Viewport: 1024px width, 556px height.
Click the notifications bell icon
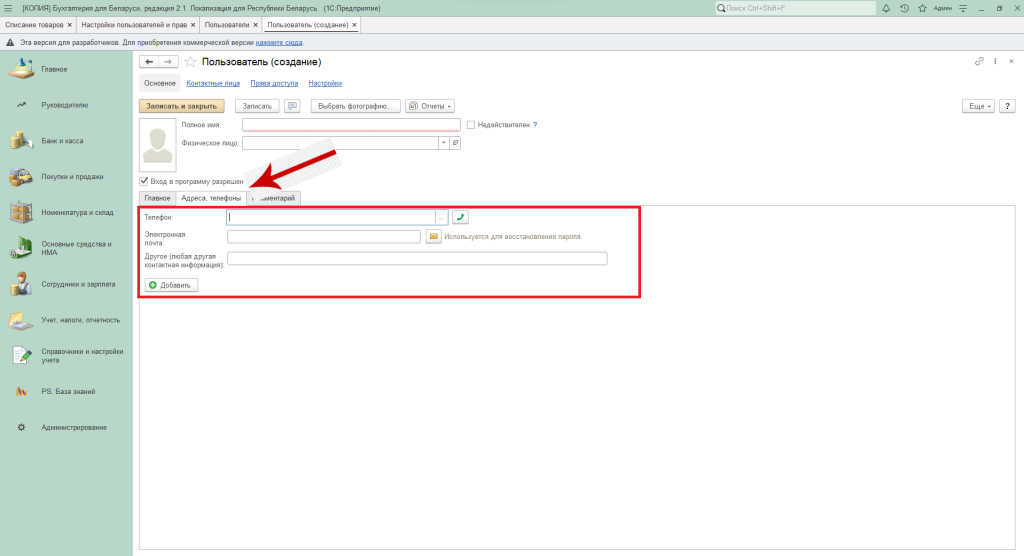point(887,8)
